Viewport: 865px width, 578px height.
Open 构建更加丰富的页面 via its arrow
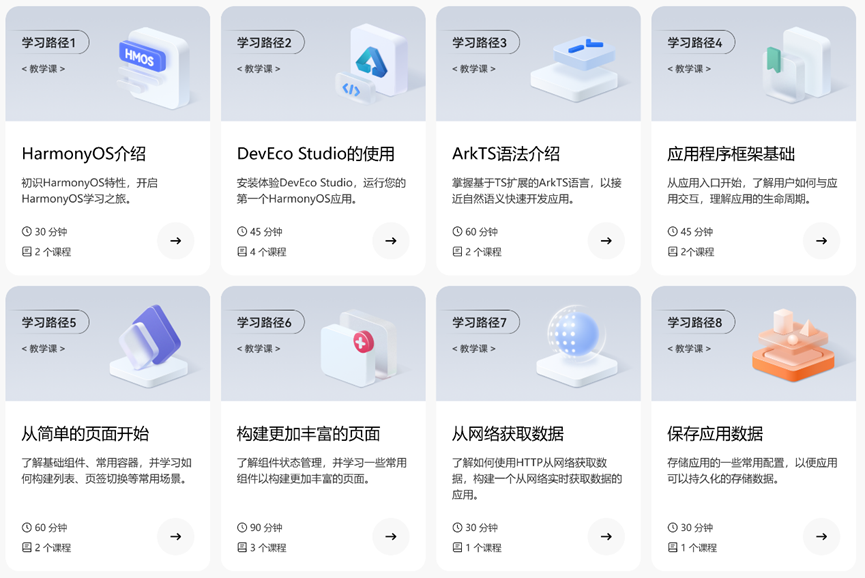pyautogui.click(x=391, y=536)
